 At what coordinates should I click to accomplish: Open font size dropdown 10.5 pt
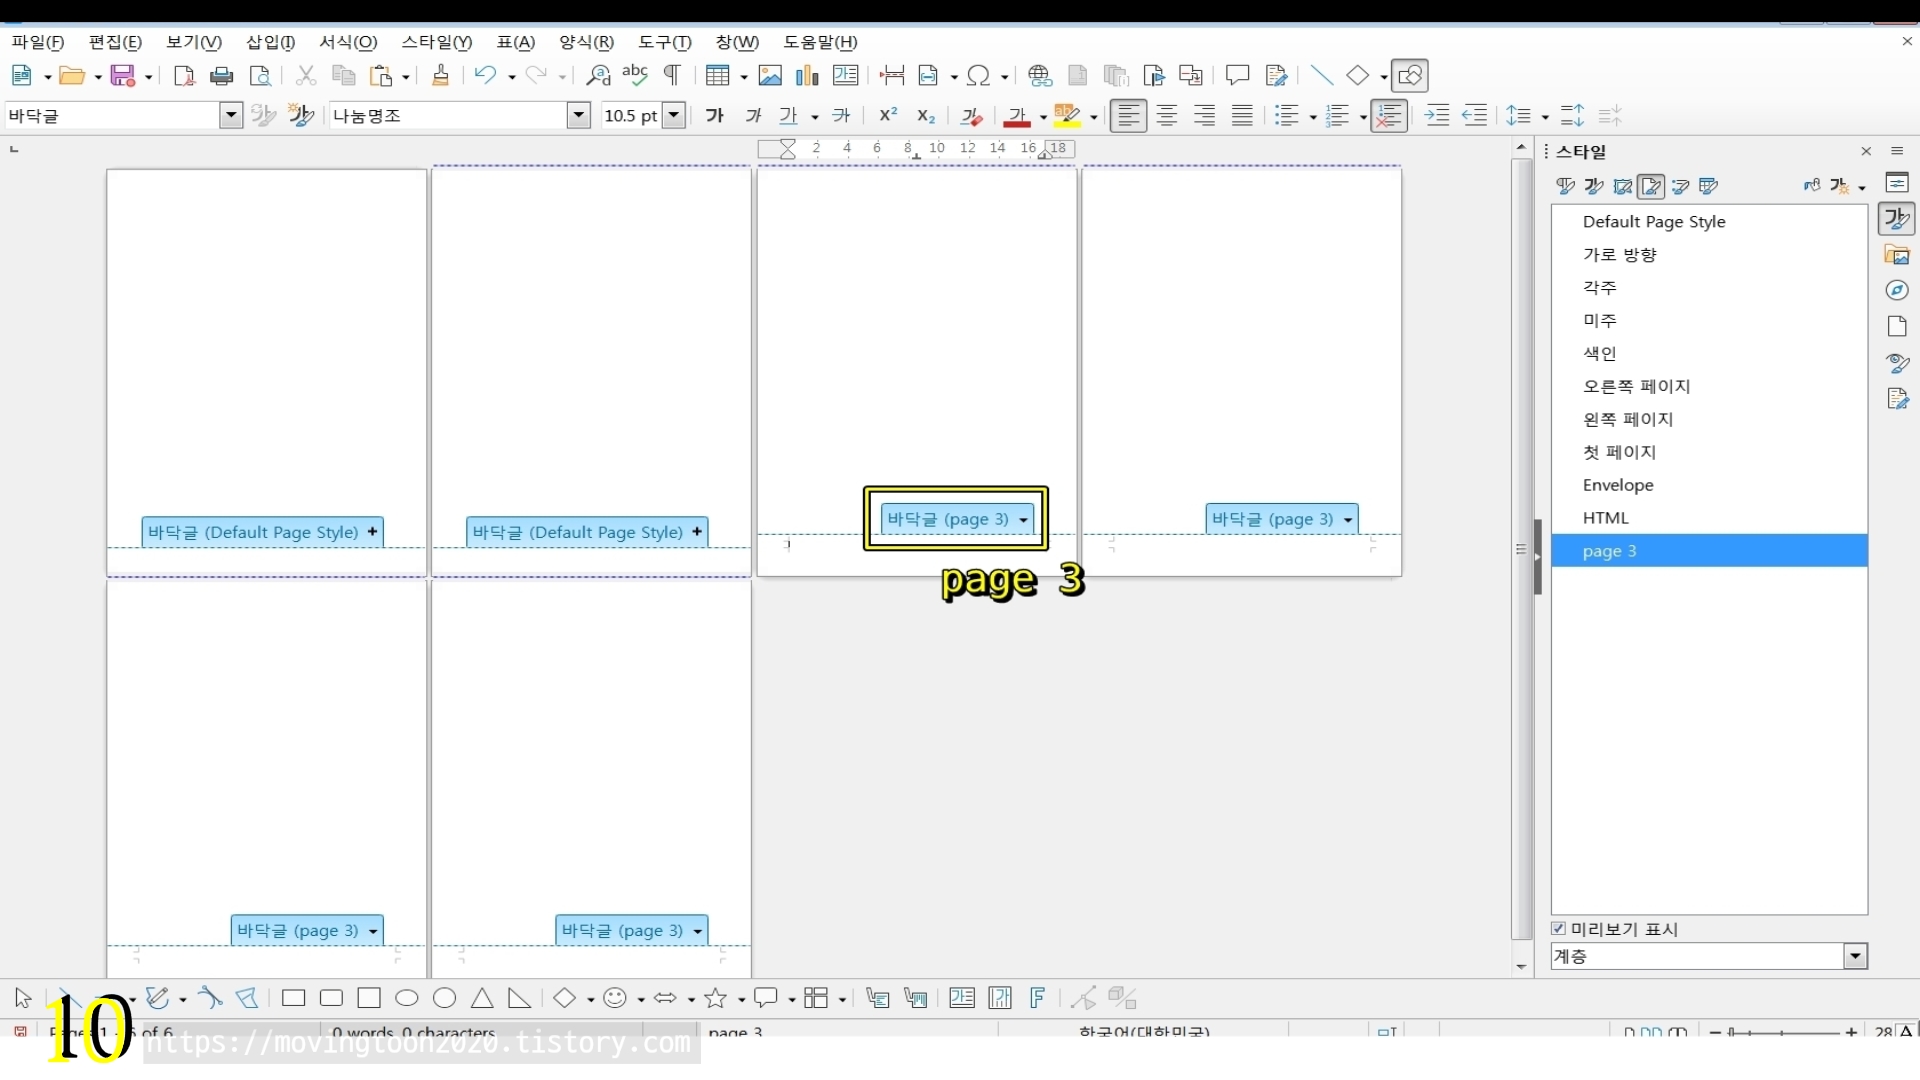[x=674, y=116]
